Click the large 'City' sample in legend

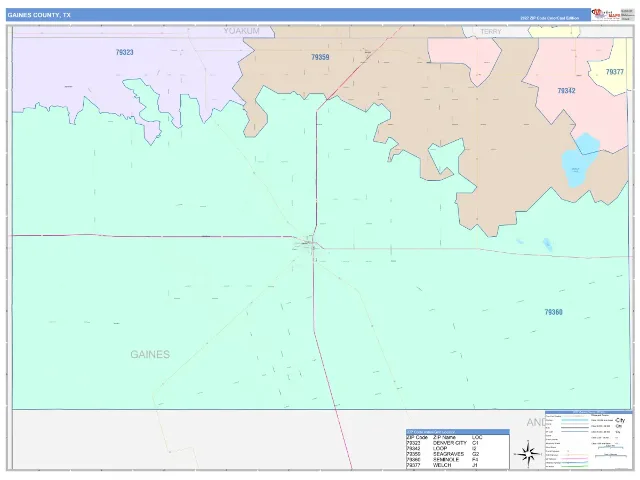tap(620, 420)
